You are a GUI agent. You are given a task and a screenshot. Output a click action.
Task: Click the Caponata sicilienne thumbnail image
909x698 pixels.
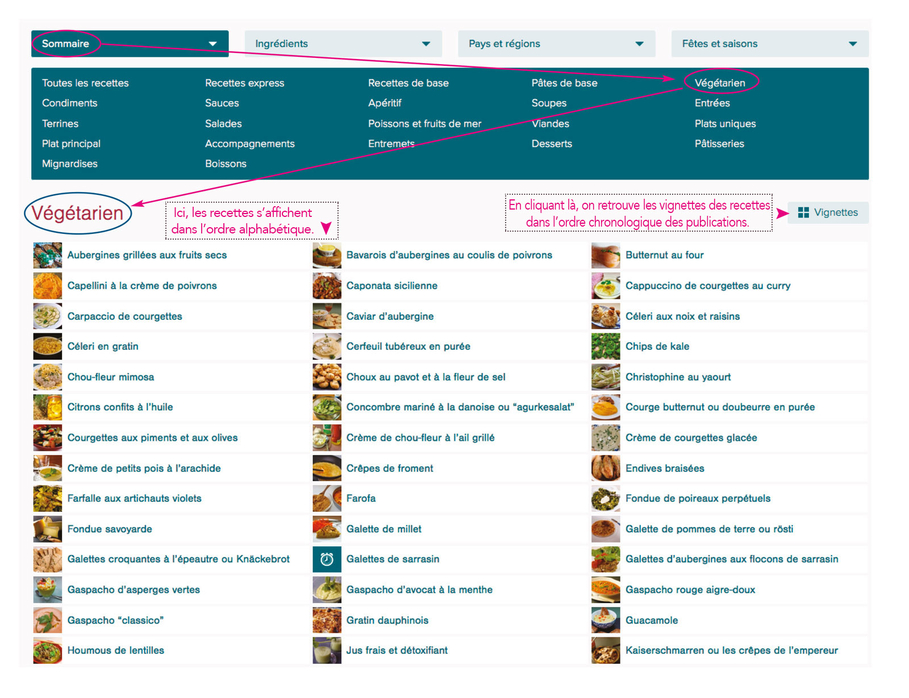(327, 286)
